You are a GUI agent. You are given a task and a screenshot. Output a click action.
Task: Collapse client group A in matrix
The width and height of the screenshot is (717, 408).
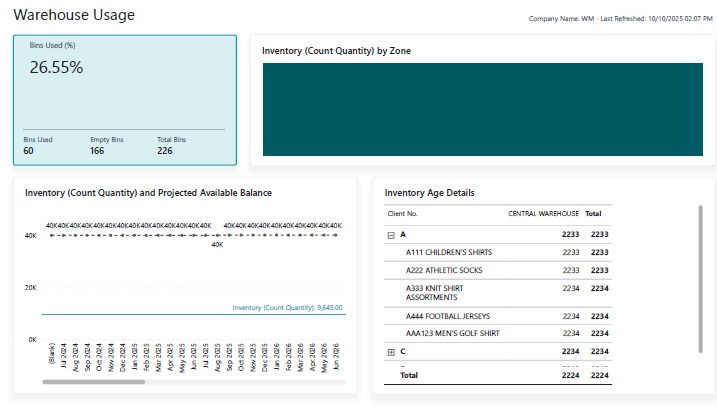coord(391,235)
